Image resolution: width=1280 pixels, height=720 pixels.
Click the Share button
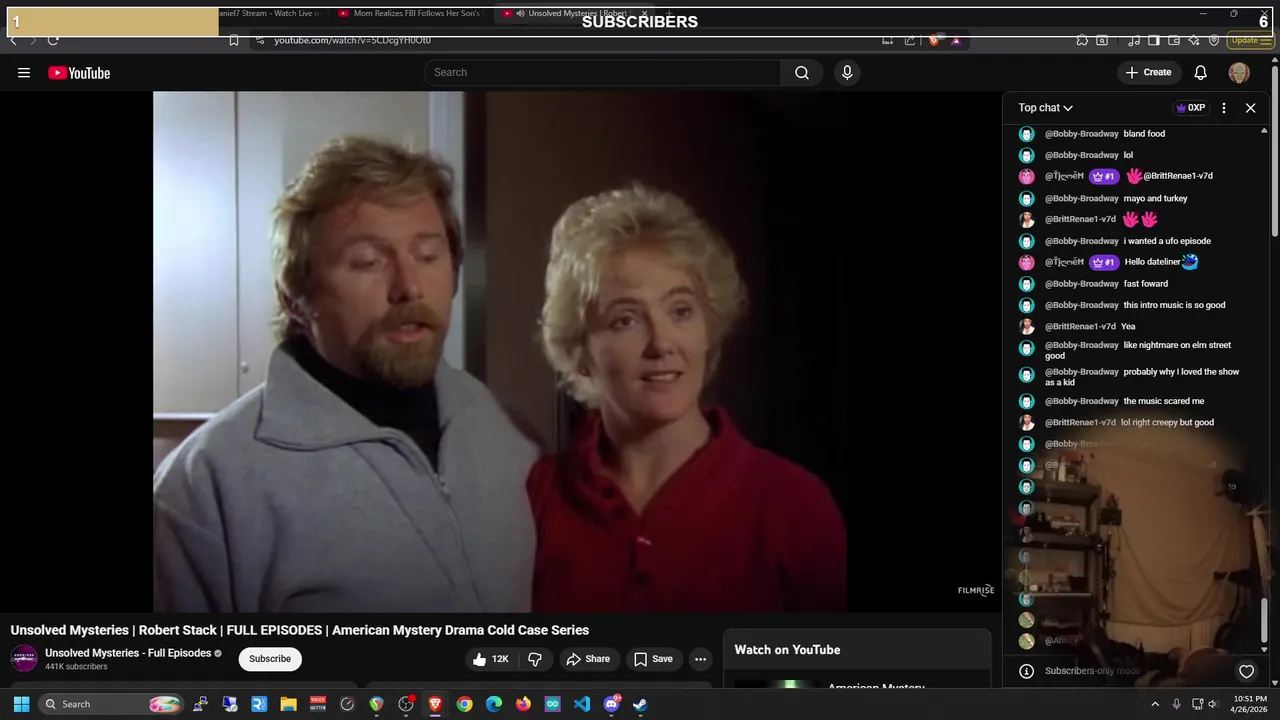(x=587, y=659)
